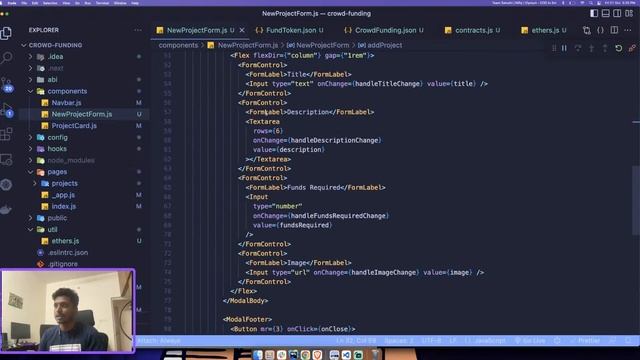
Task: Toggle the bottom panel layout icon
Action: [x=606, y=13]
